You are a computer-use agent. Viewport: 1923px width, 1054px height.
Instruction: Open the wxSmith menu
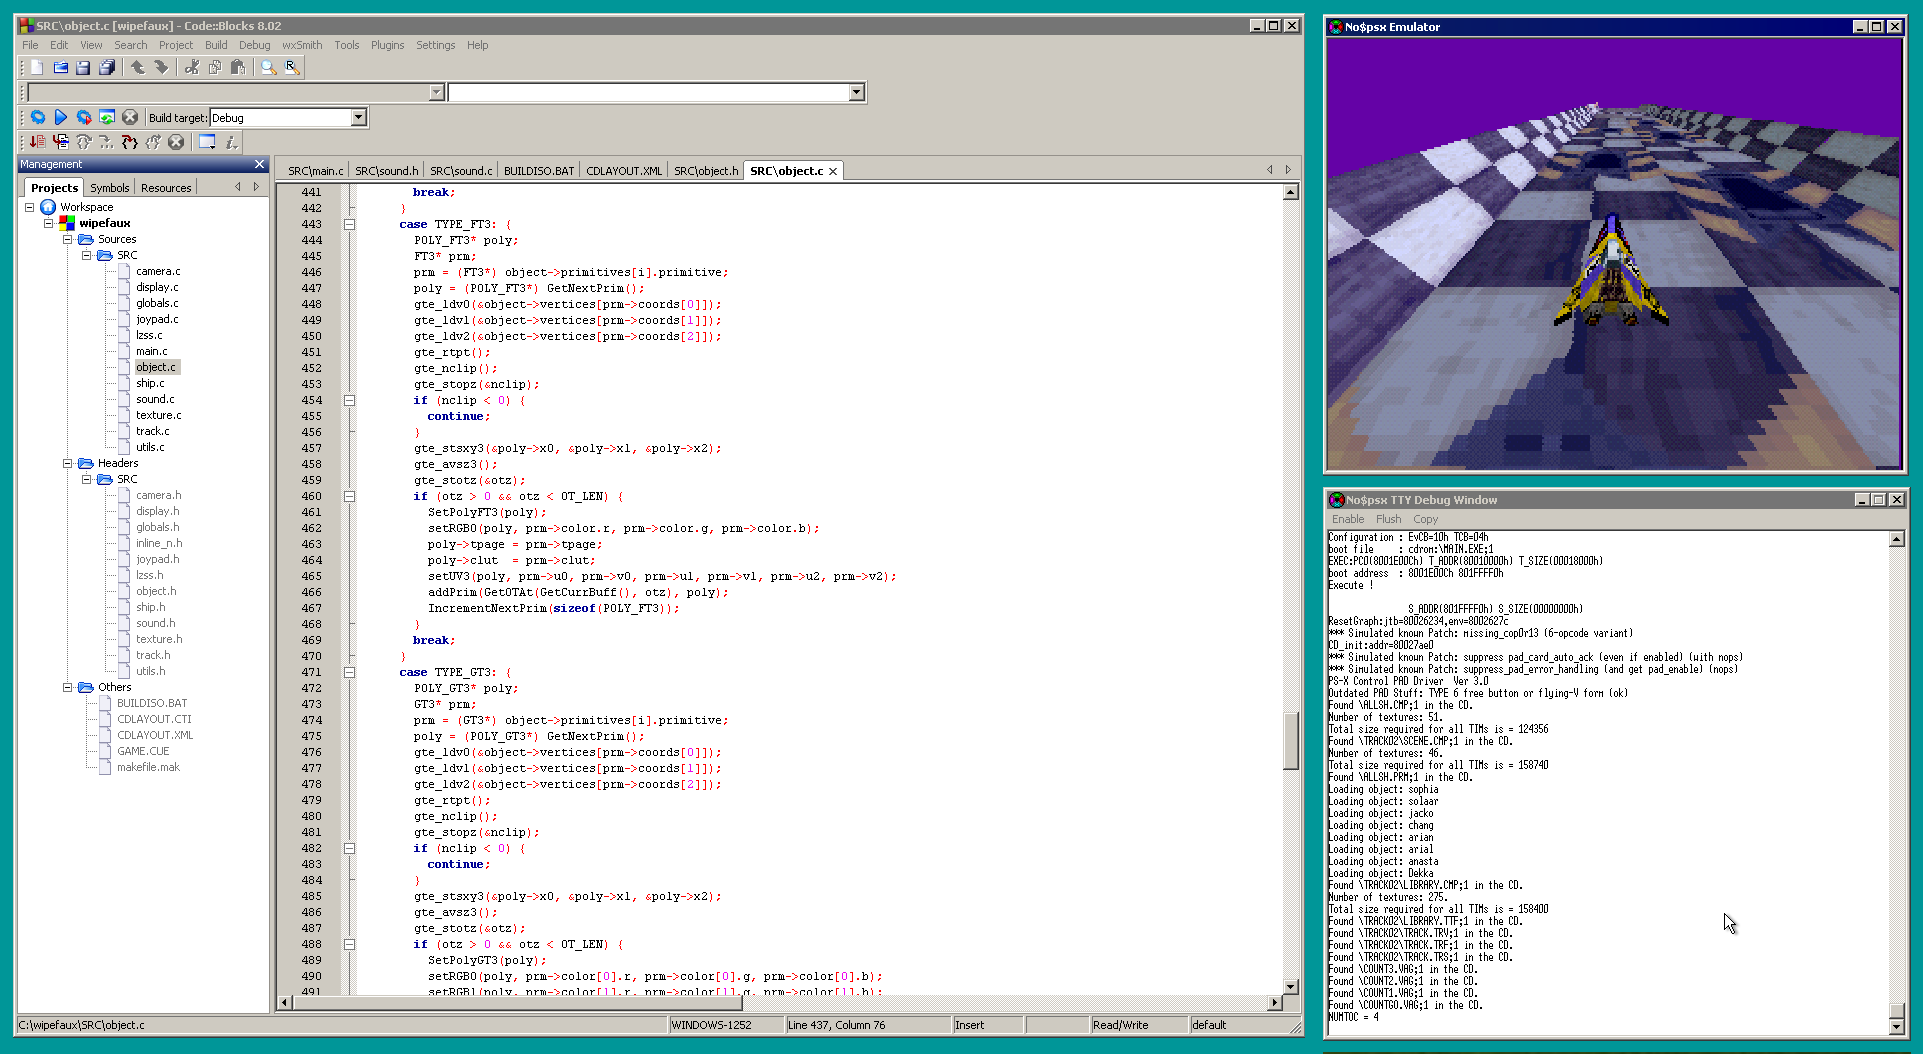pos(301,45)
